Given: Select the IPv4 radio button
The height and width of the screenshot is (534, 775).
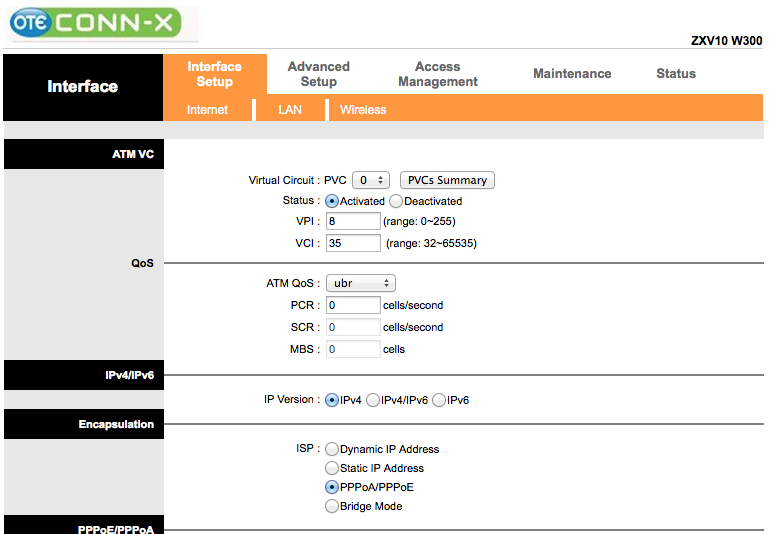Looking at the screenshot, I should 332,400.
